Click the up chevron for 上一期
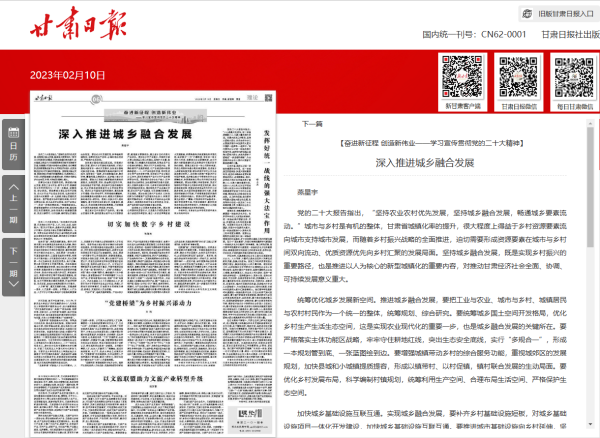600x438 pixels. tap(13, 187)
